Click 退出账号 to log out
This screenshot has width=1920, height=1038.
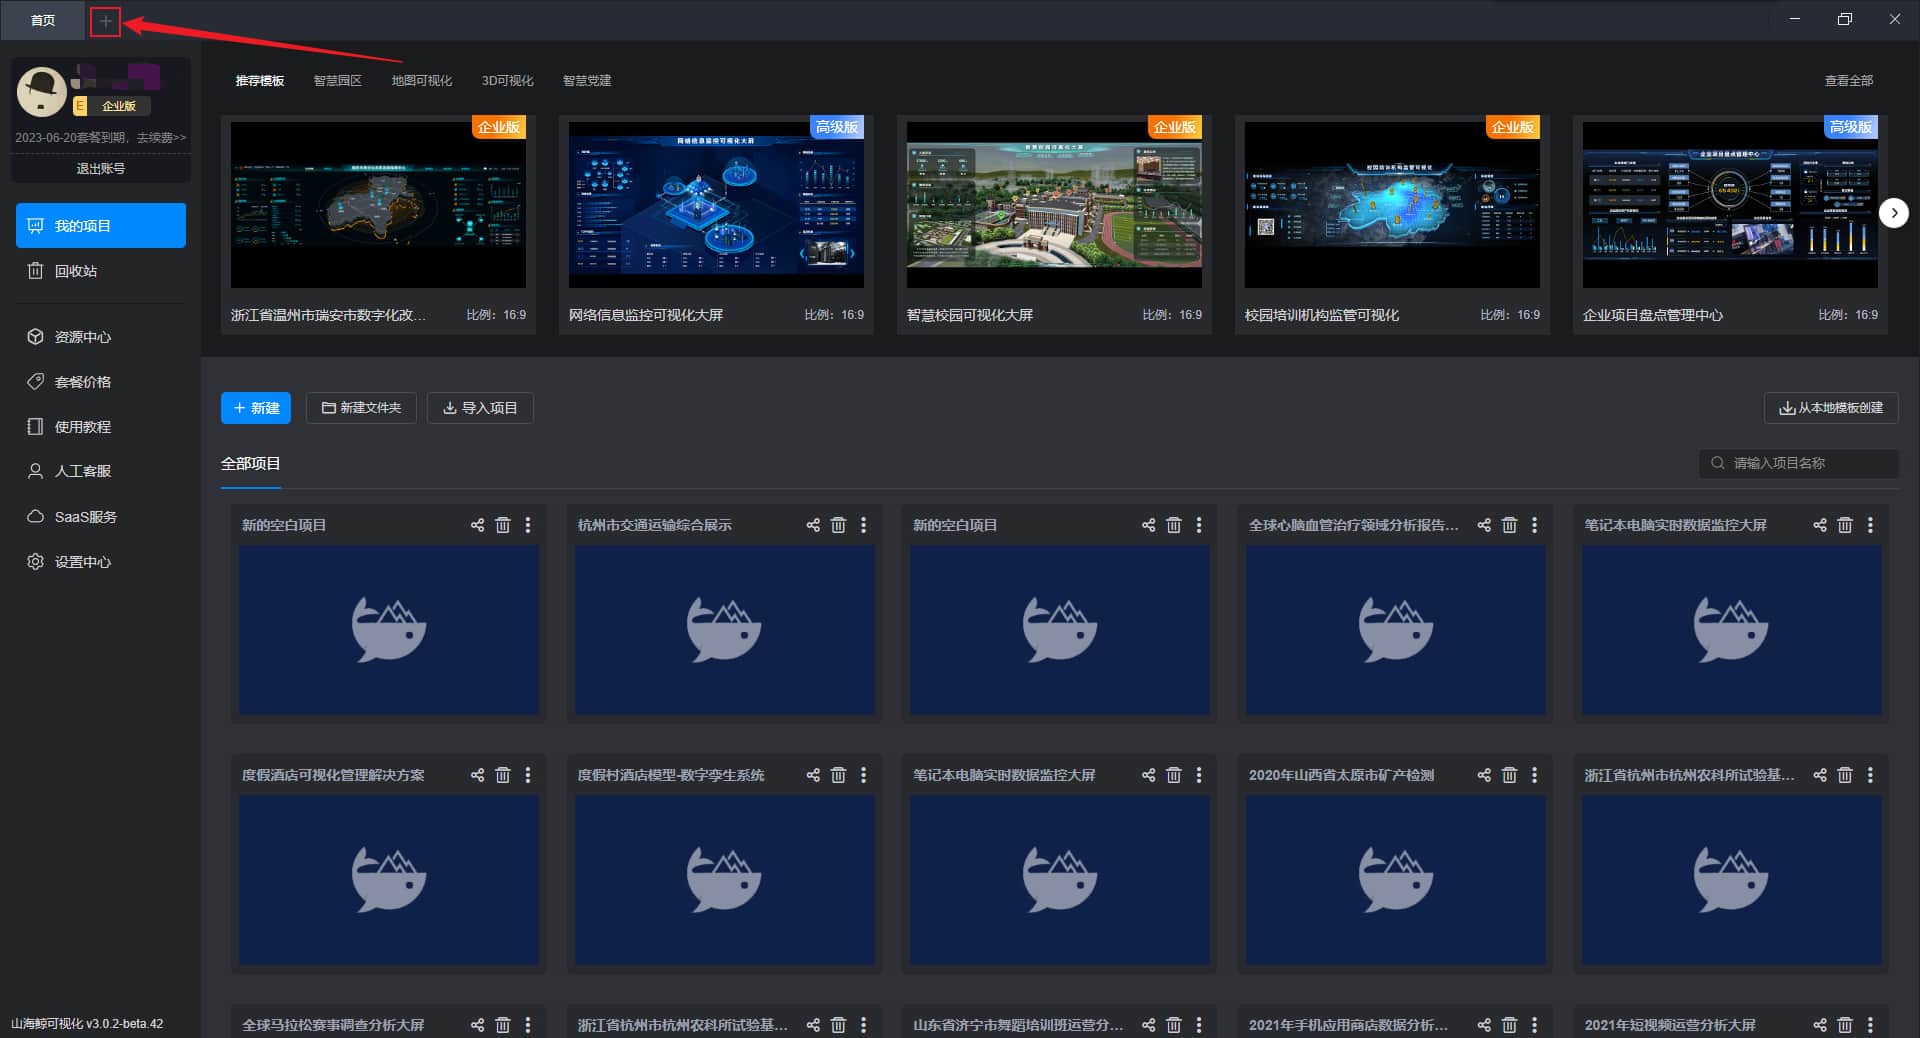pyautogui.click(x=101, y=169)
